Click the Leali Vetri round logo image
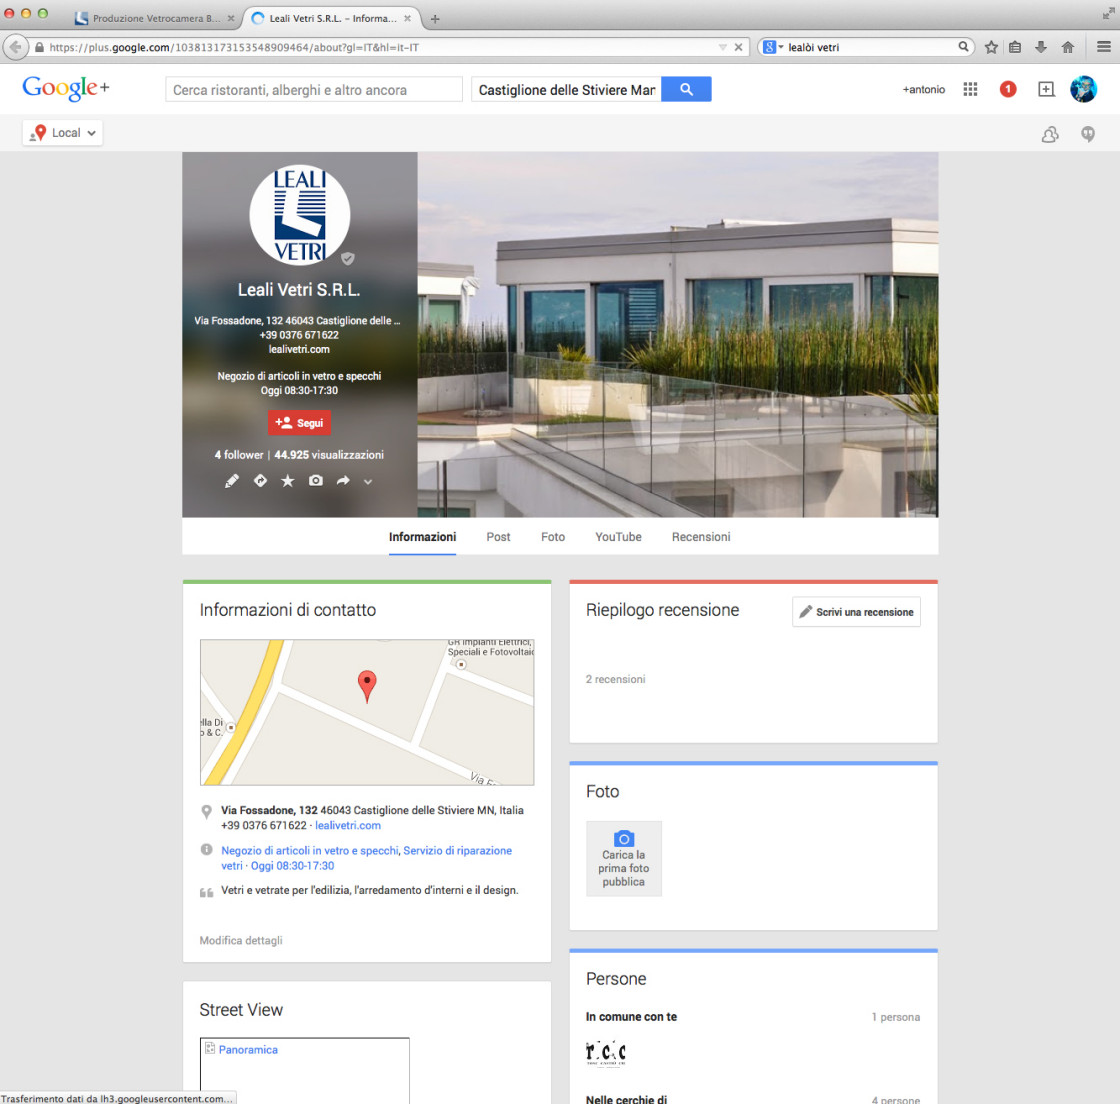The width and height of the screenshot is (1120, 1104). (299, 215)
